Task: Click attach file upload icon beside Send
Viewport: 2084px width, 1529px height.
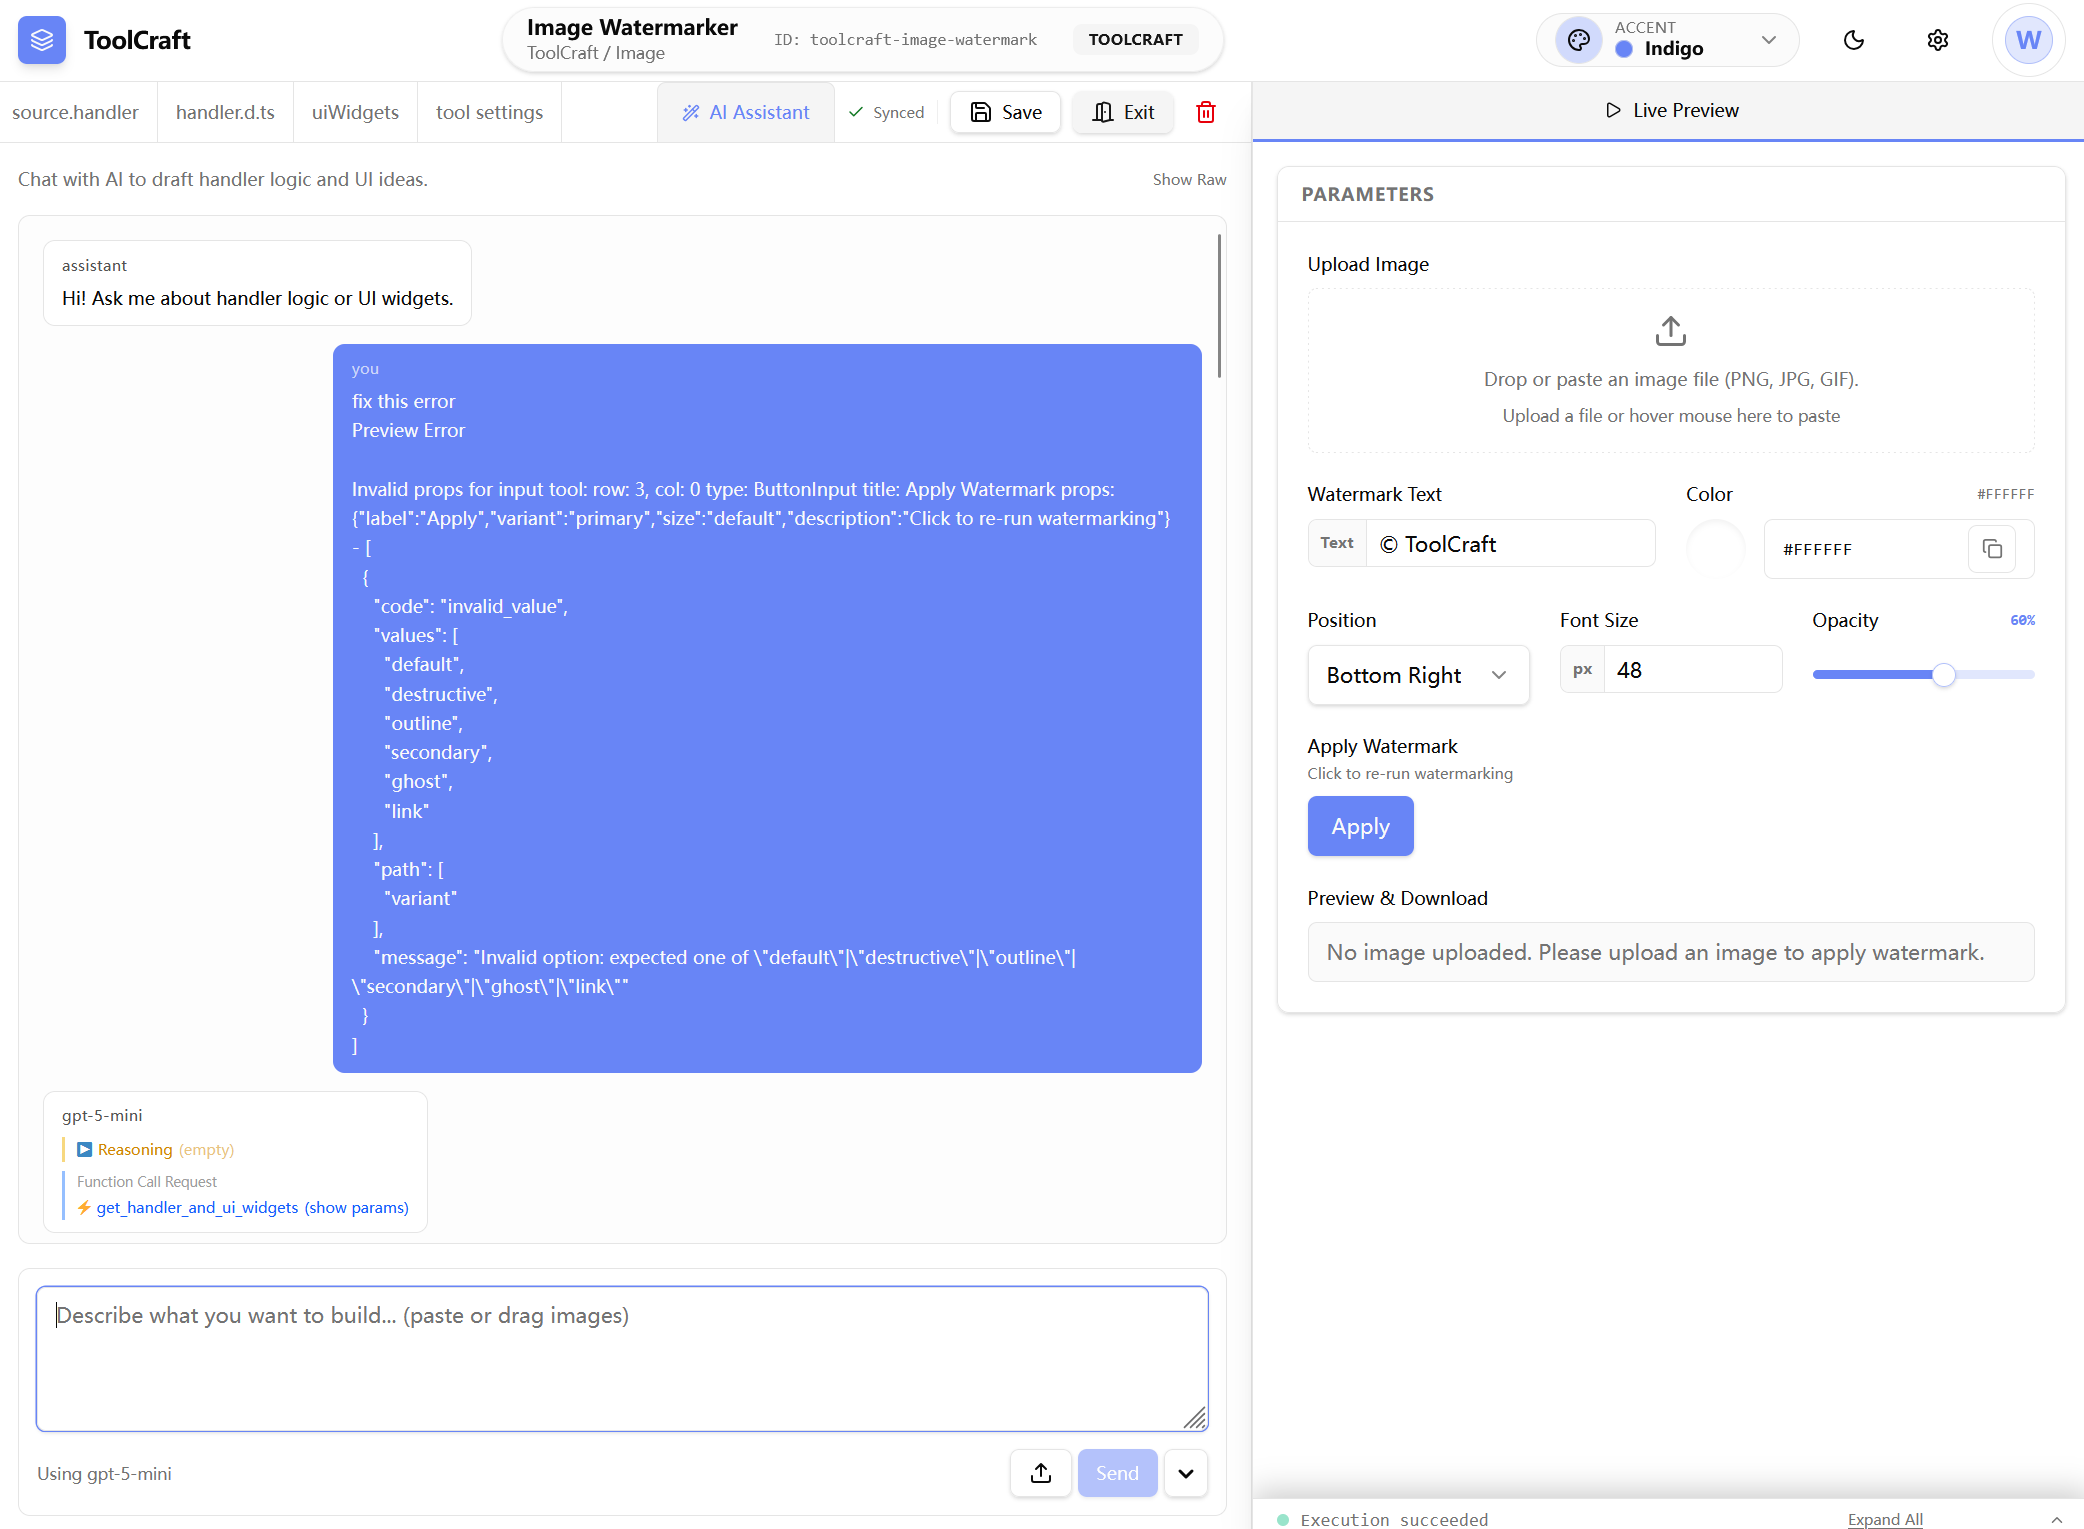Action: click(1040, 1473)
